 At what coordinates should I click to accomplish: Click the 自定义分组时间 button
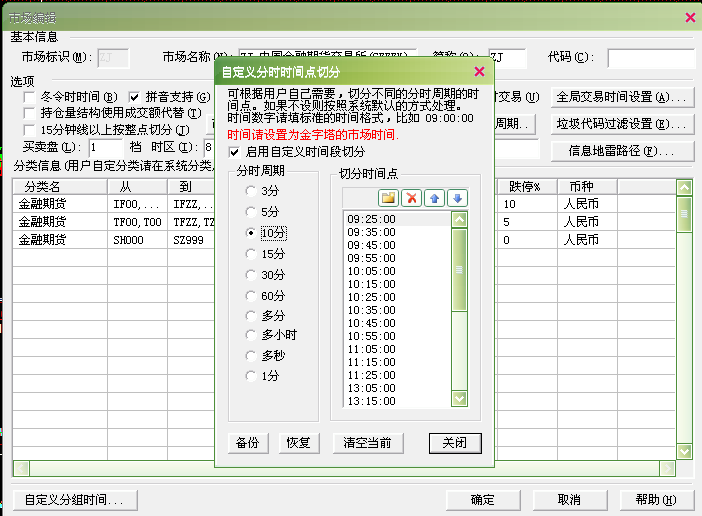(74, 500)
